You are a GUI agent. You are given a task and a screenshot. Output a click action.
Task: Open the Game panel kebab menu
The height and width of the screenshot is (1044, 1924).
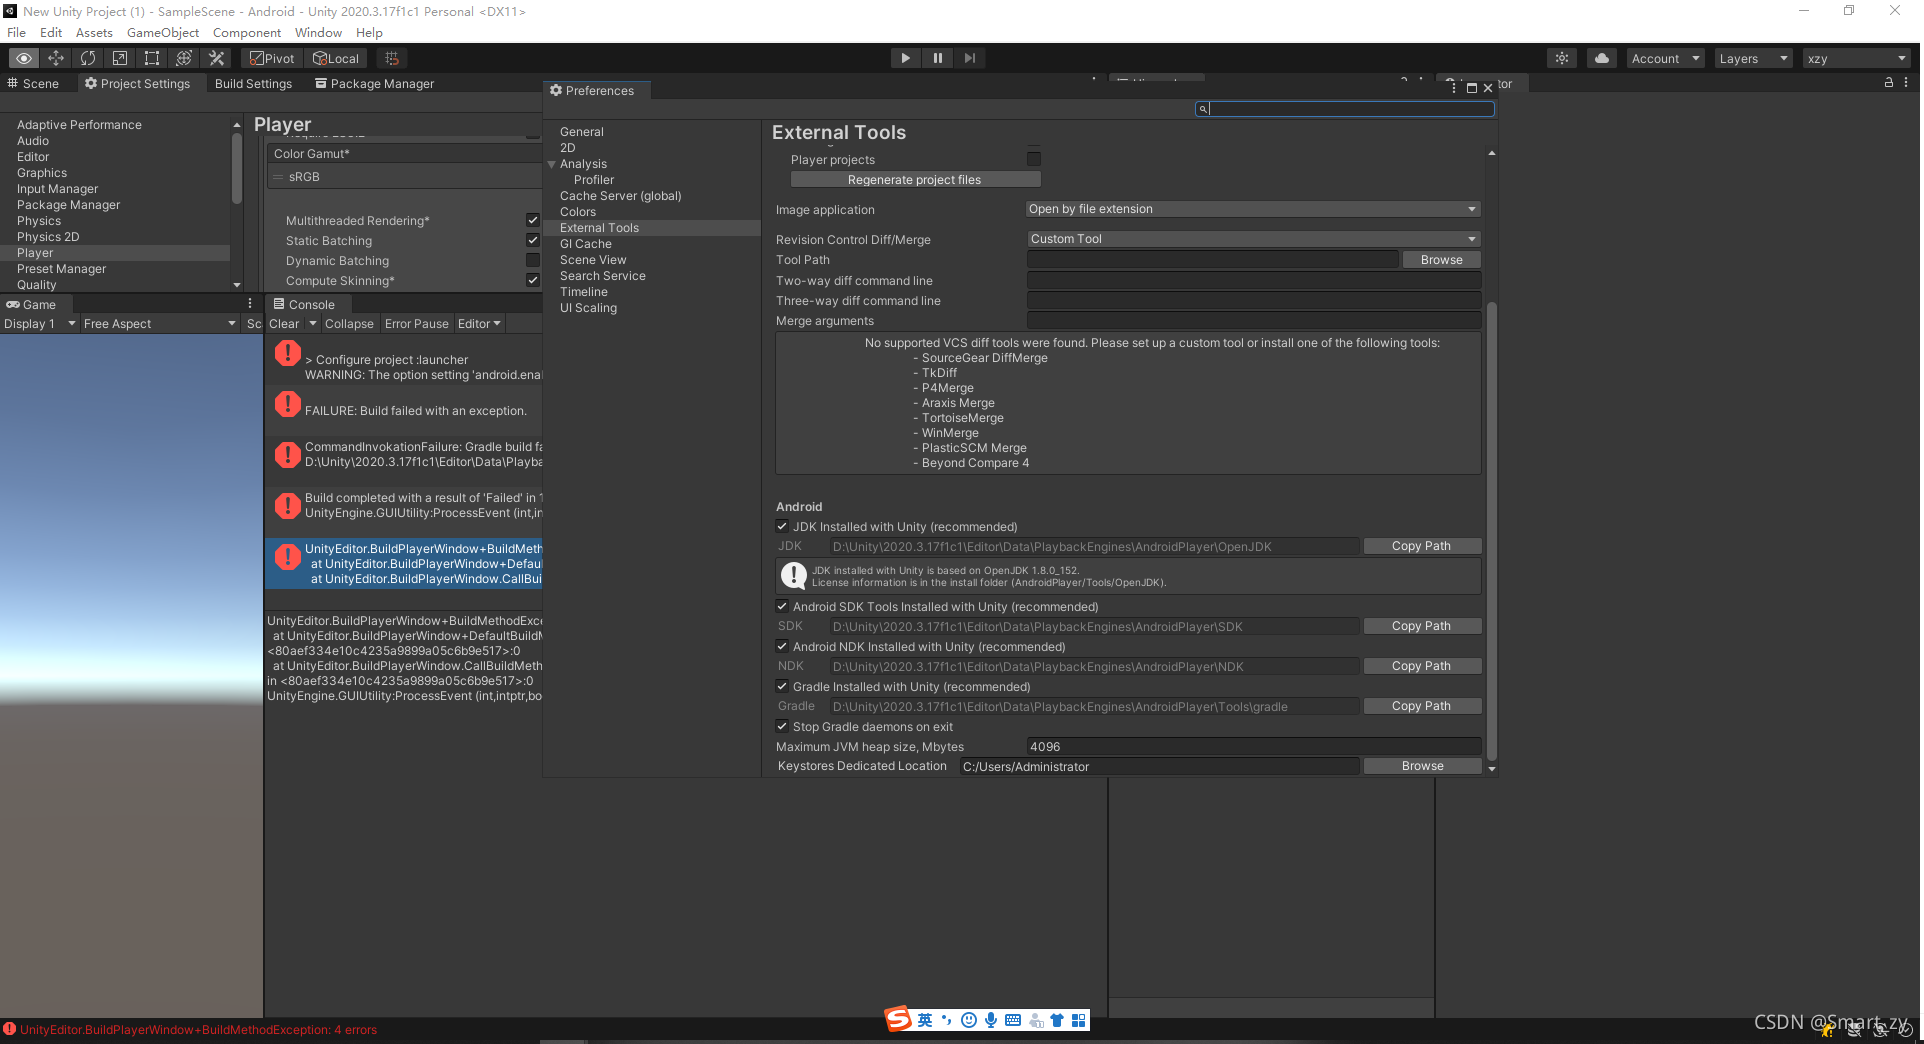250,304
